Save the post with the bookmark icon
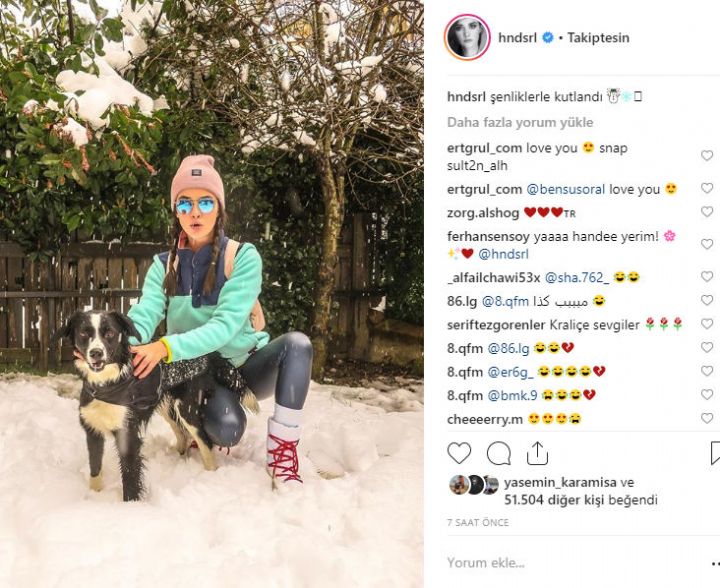 pyautogui.click(x=715, y=454)
